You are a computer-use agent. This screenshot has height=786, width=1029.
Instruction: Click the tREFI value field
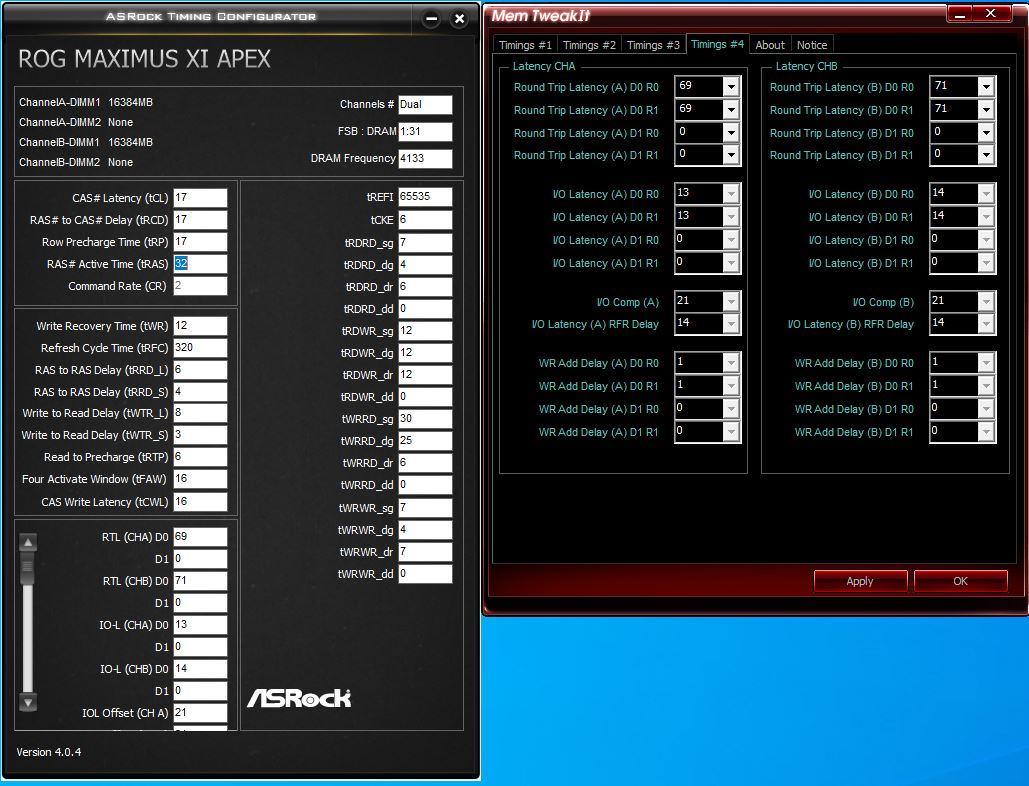425,197
